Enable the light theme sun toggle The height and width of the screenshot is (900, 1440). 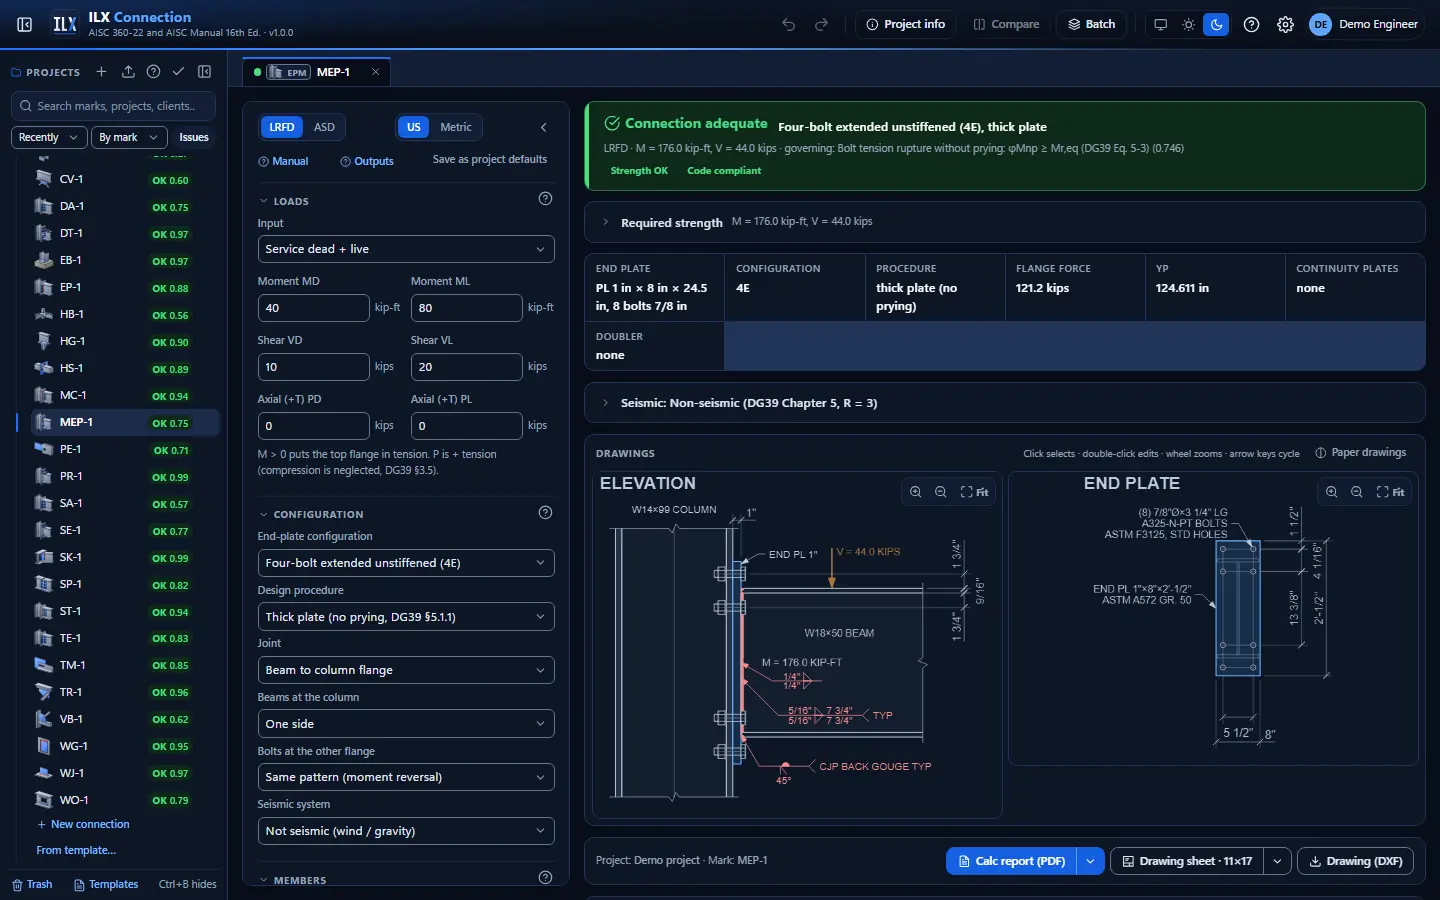pyautogui.click(x=1188, y=24)
